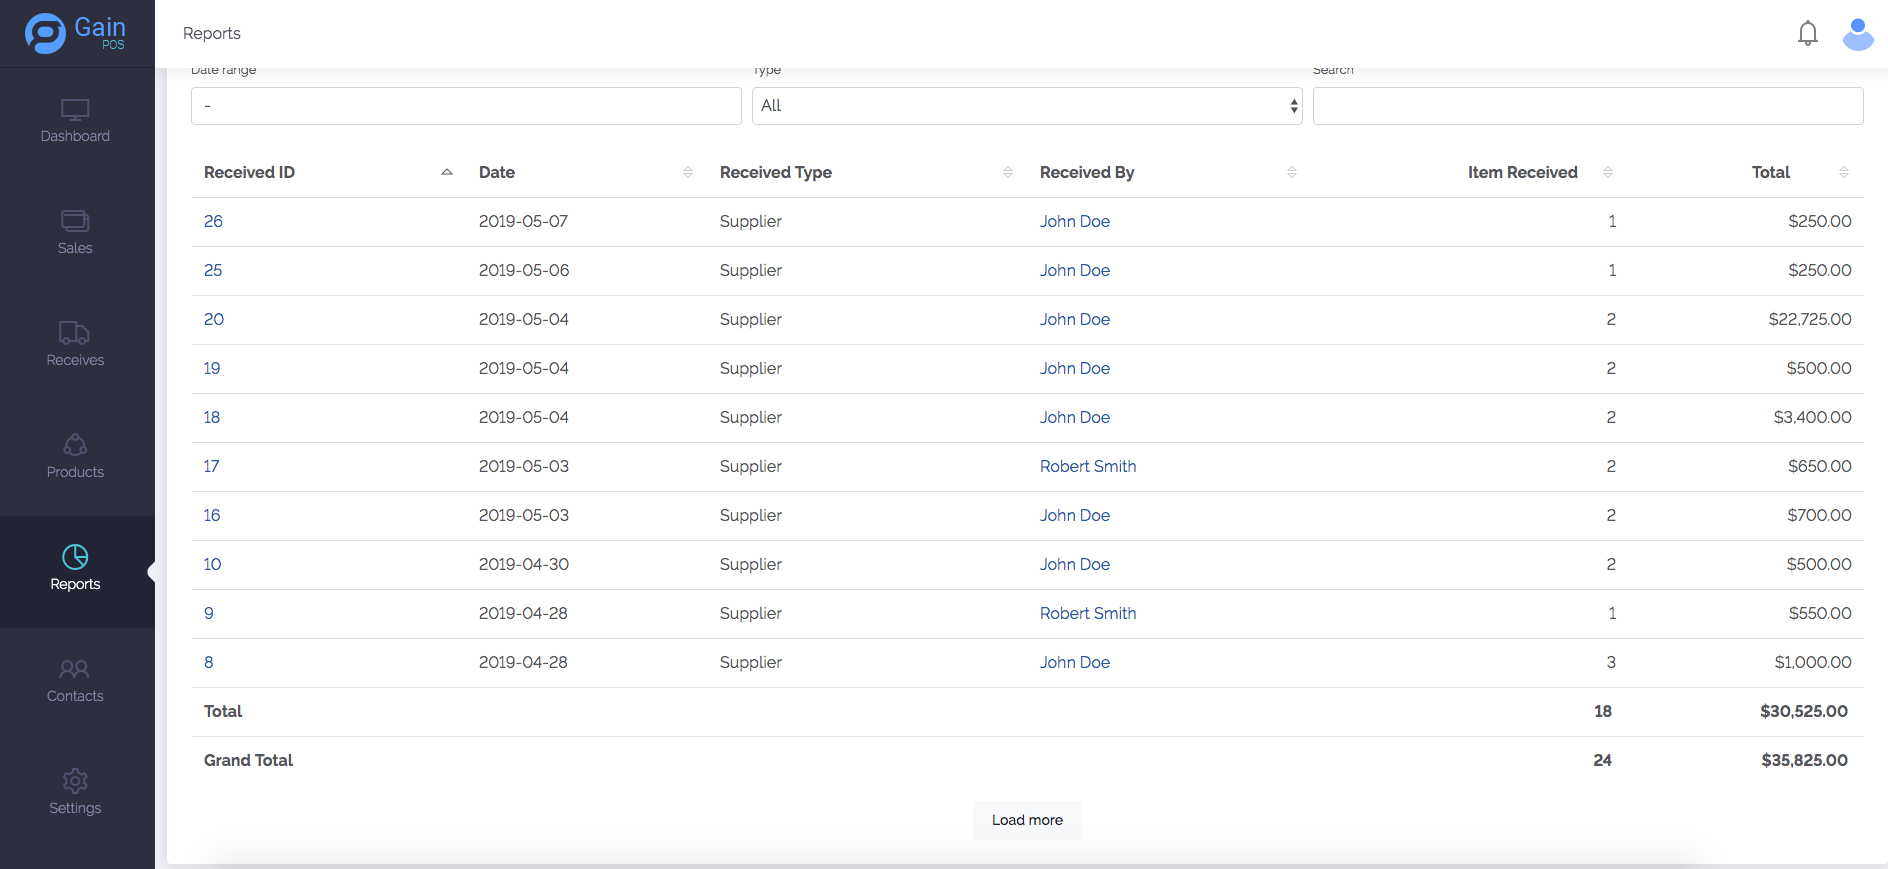
Task: Open the user profile avatar
Action: [x=1857, y=34]
